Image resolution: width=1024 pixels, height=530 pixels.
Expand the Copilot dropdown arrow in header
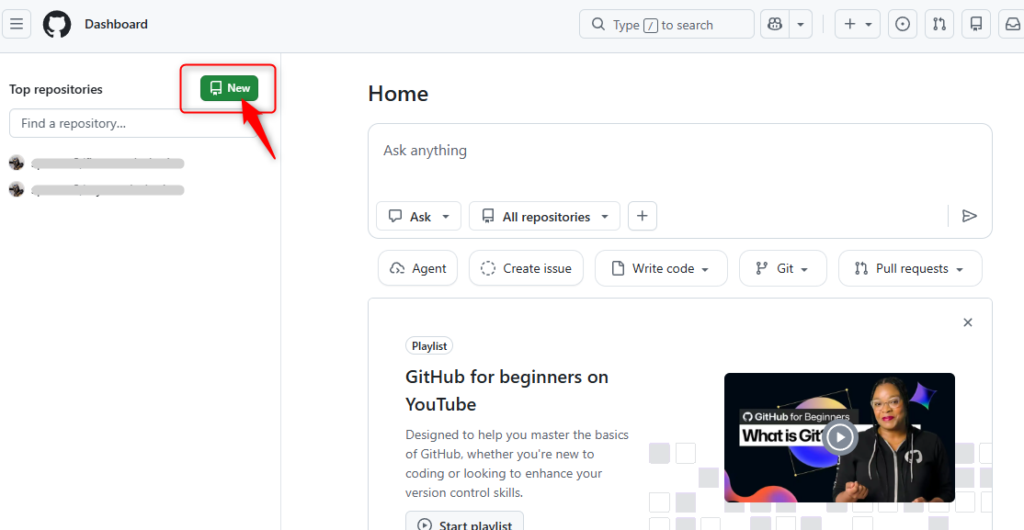(x=801, y=24)
